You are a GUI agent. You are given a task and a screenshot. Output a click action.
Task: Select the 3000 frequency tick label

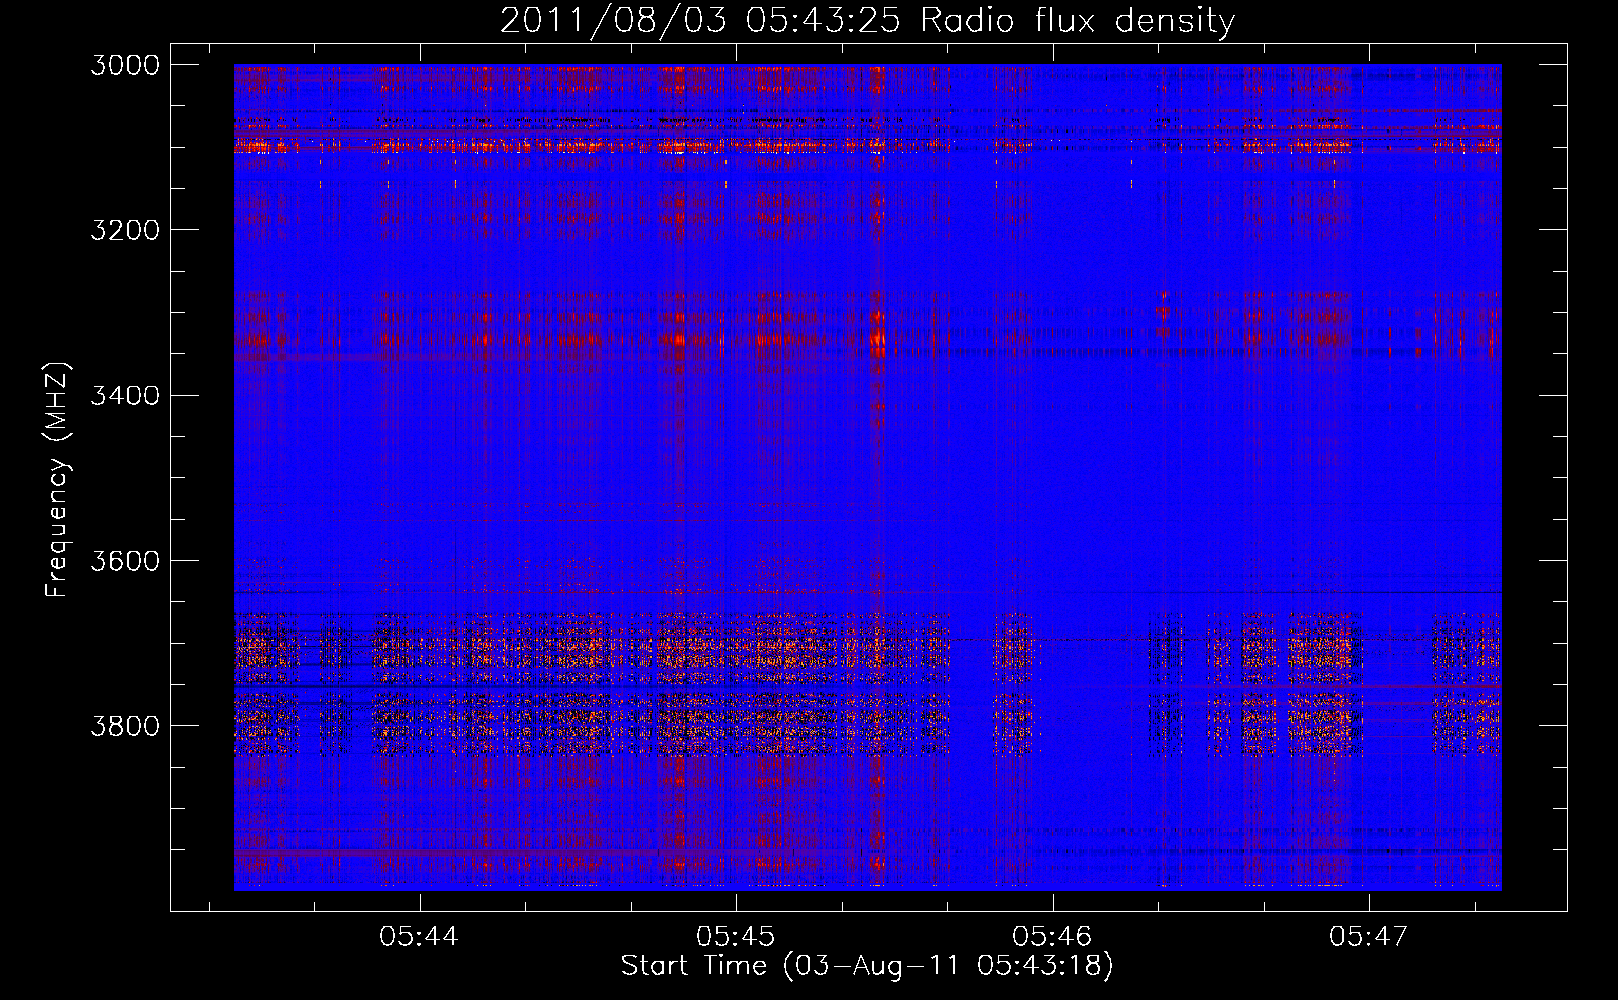pyautogui.click(x=125, y=65)
